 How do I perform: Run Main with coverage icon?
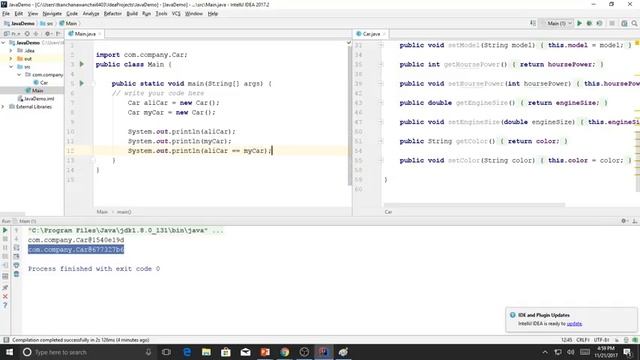click(x=599, y=24)
